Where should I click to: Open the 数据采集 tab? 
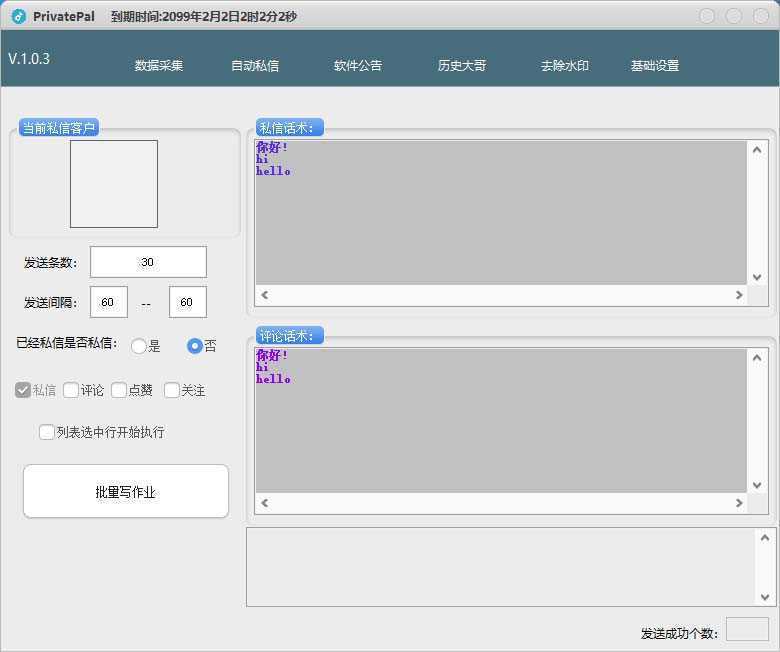coord(159,65)
